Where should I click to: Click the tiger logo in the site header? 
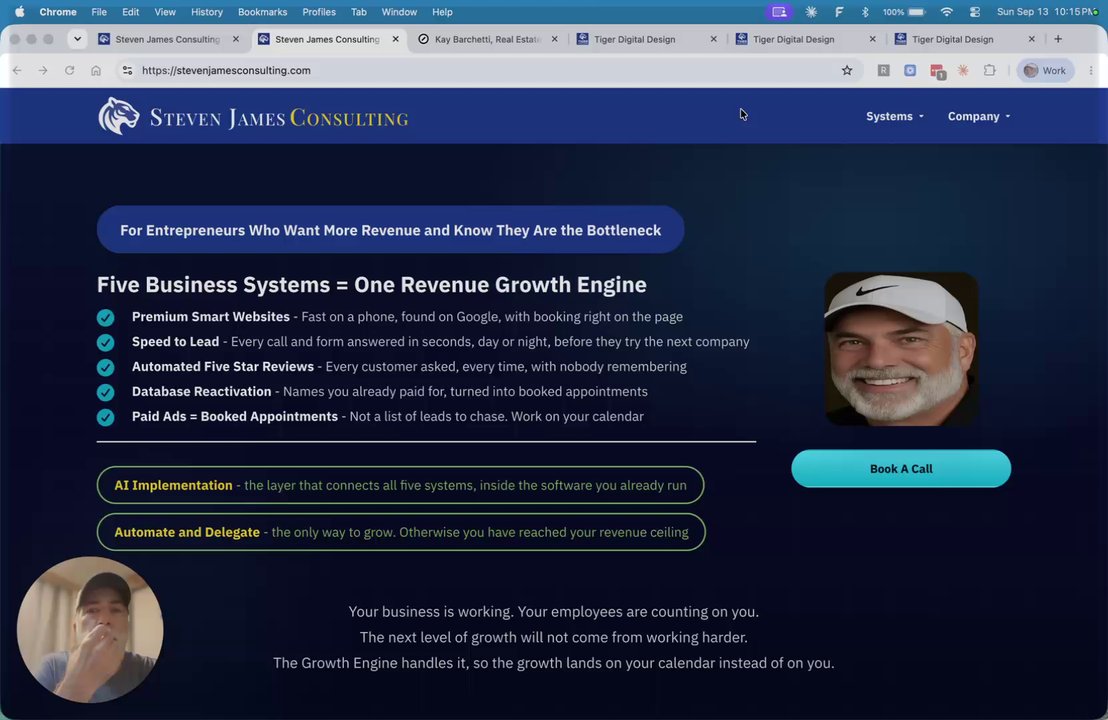tap(118, 116)
